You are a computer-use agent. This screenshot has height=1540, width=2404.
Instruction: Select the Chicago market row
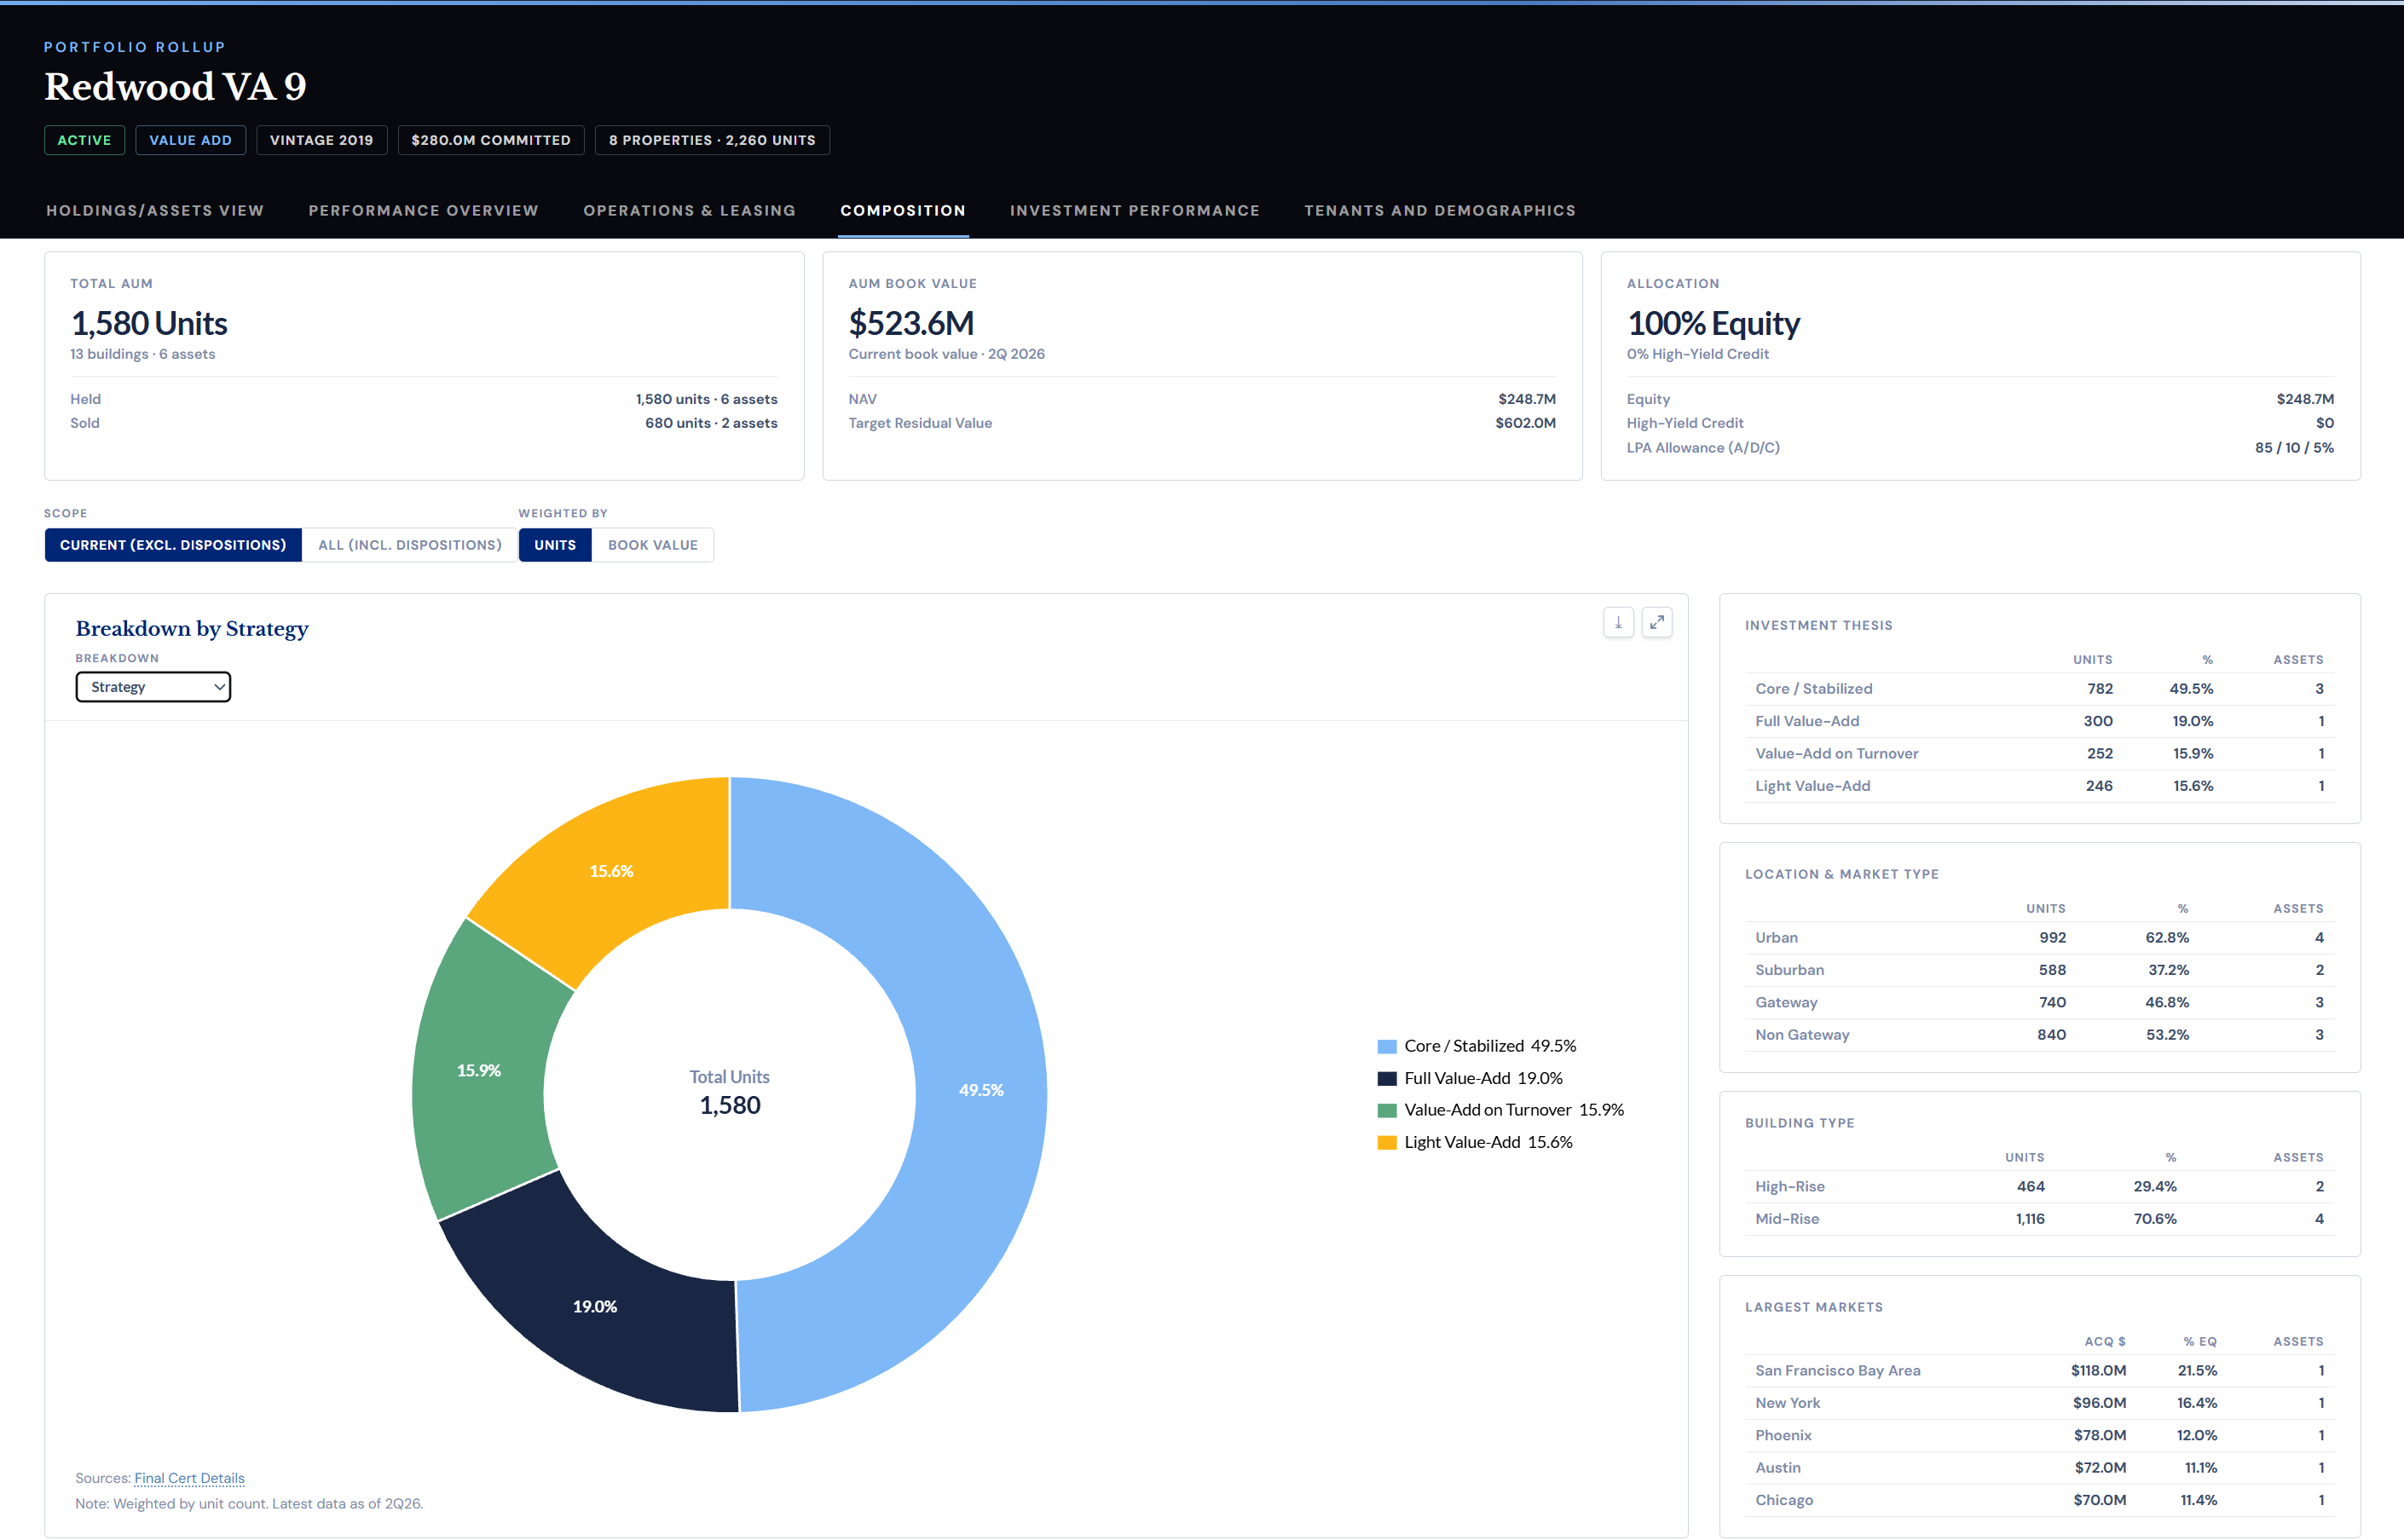pos(2039,1500)
